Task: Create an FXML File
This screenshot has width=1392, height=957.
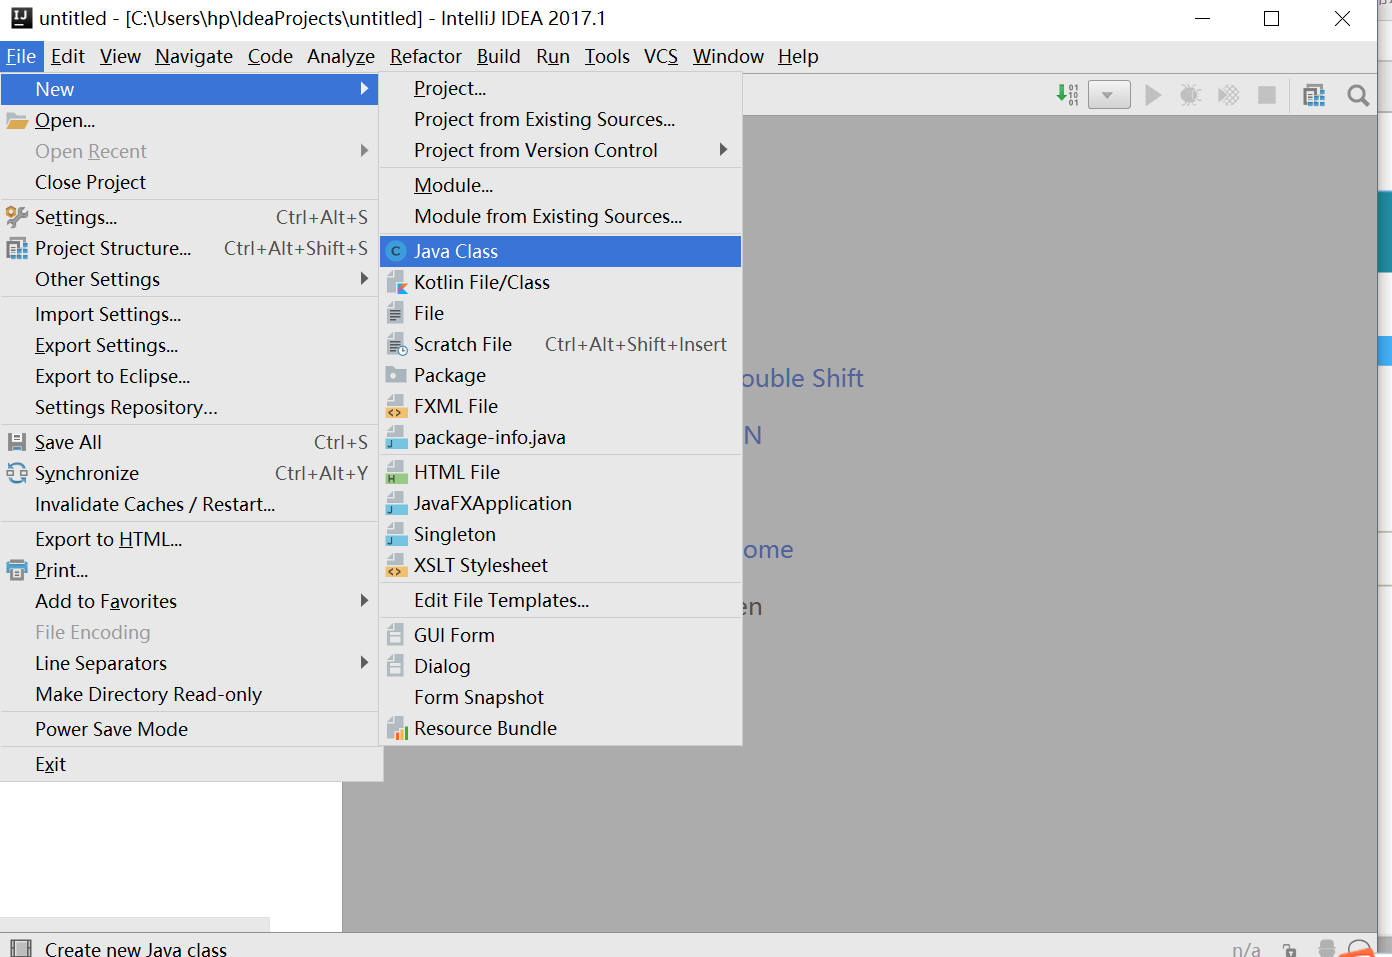Action: pos(560,406)
